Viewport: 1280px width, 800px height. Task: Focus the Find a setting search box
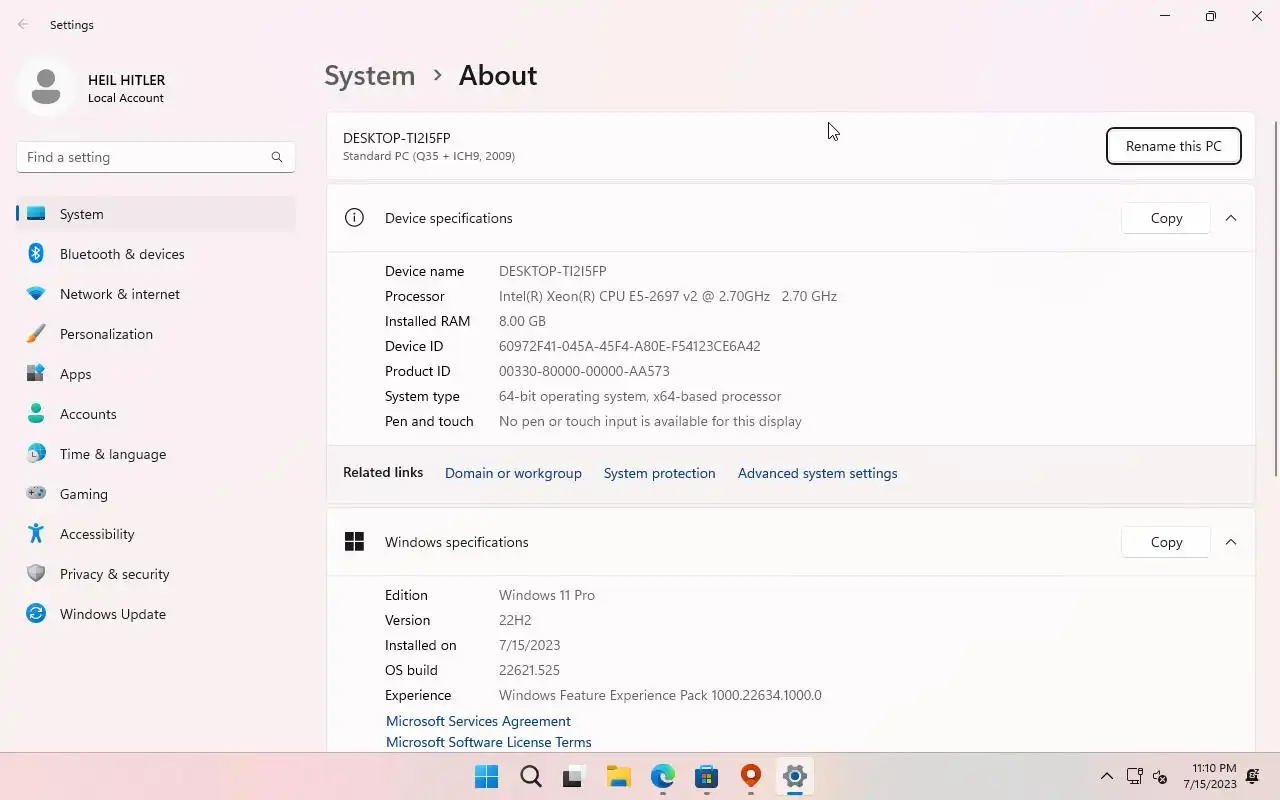(x=156, y=157)
